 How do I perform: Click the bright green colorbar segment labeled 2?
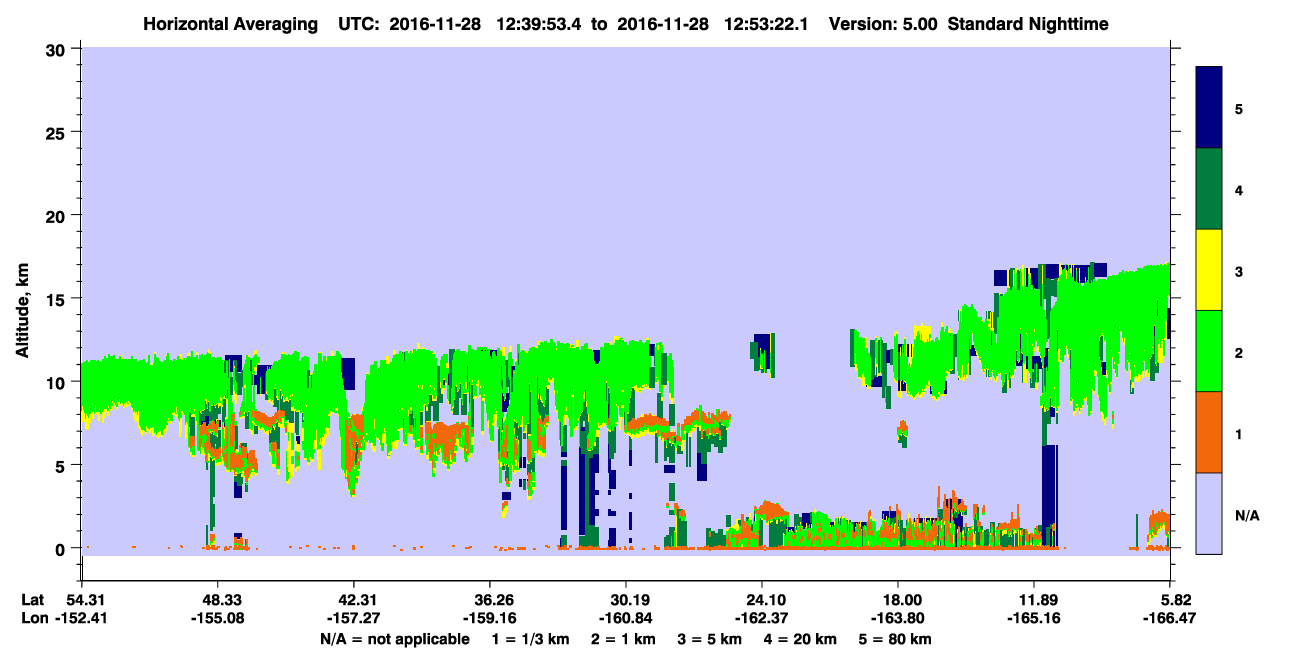[1209, 351]
